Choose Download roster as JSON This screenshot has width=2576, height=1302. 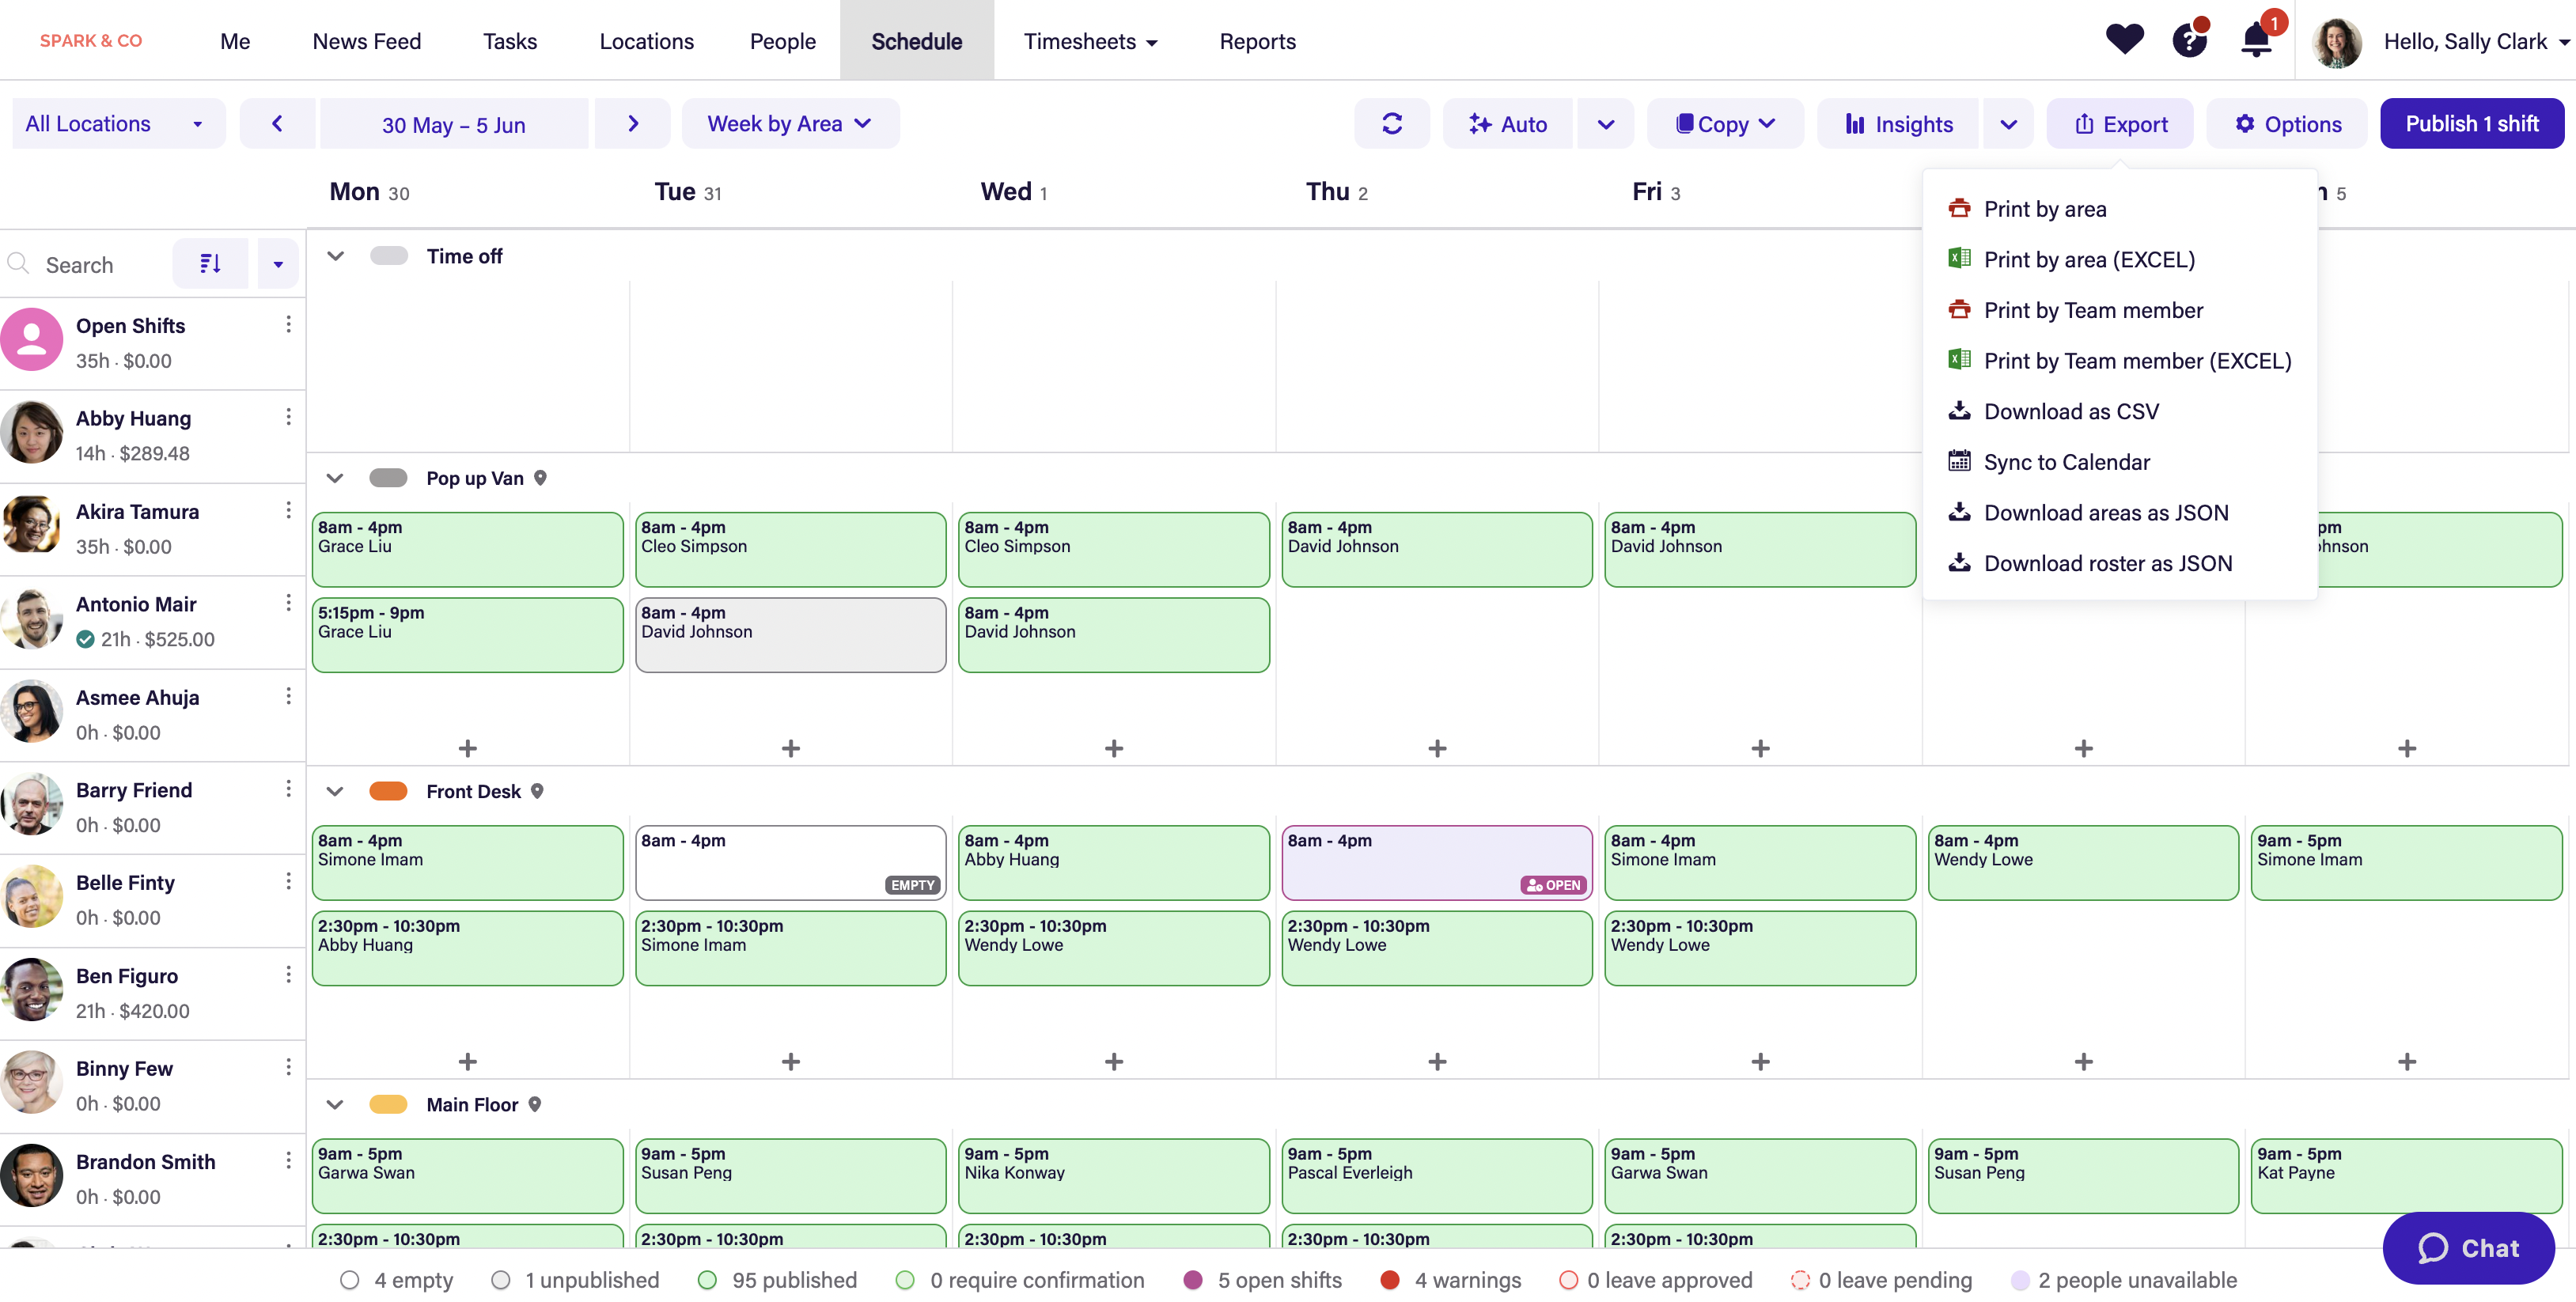click(x=2119, y=563)
